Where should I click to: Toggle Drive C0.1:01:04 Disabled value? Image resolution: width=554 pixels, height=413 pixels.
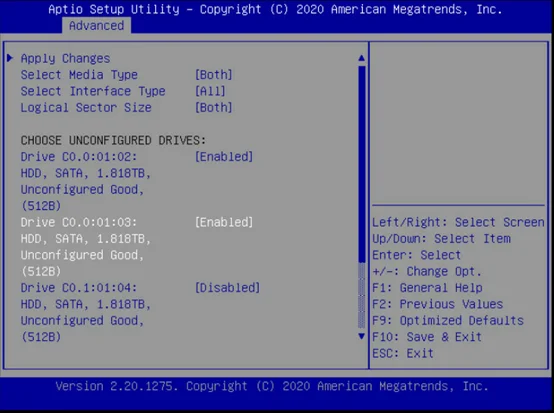tap(228, 288)
